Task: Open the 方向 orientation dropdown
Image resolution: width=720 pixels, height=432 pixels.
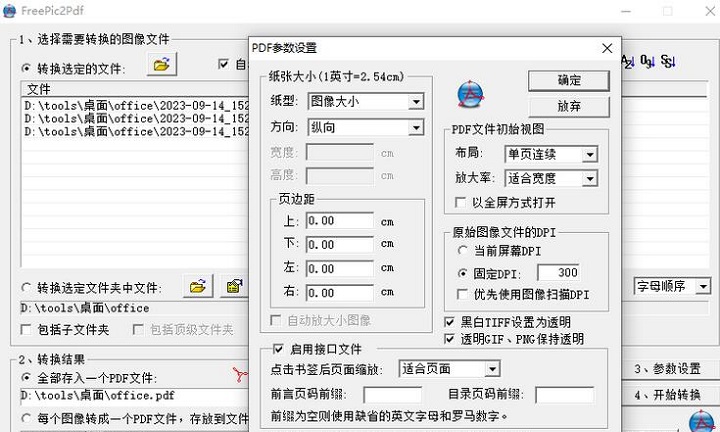Action: tap(416, 128)
